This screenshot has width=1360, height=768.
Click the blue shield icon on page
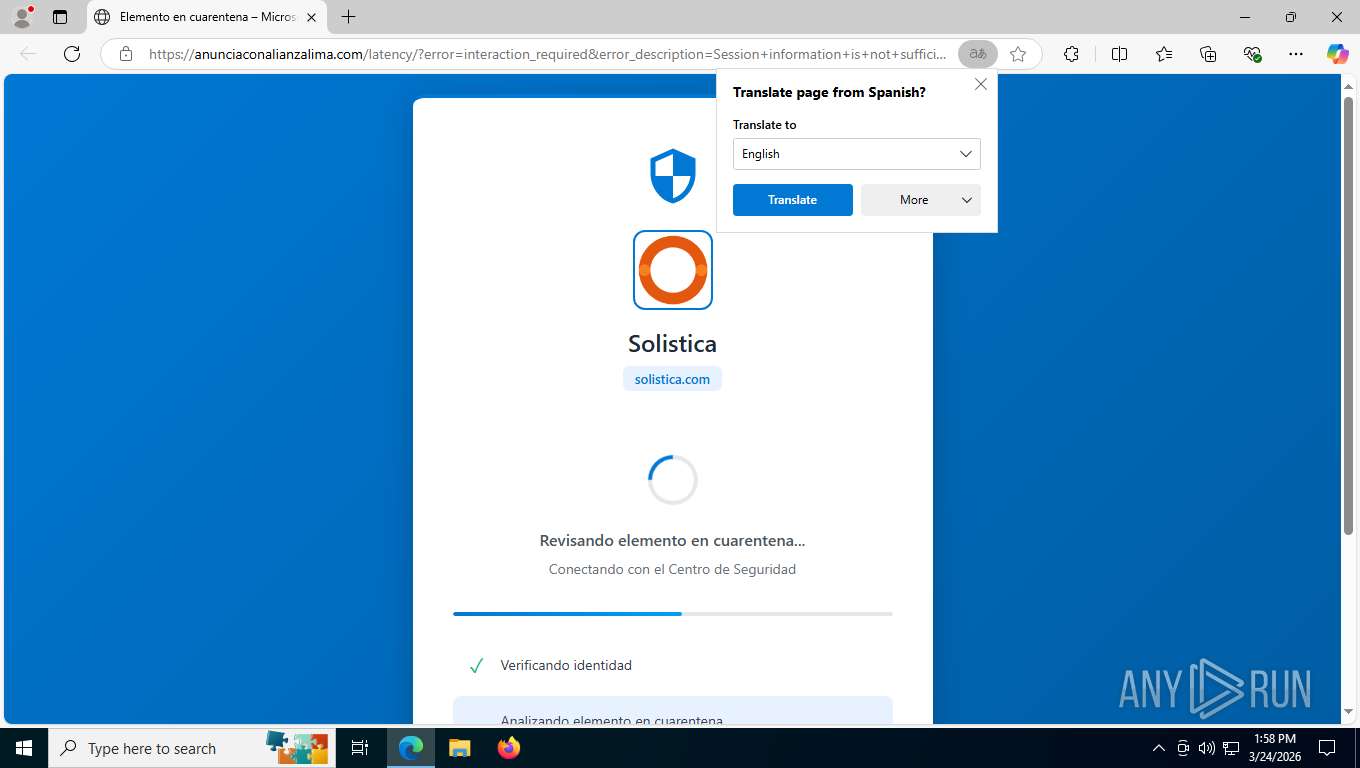click(x=673, y=176)
